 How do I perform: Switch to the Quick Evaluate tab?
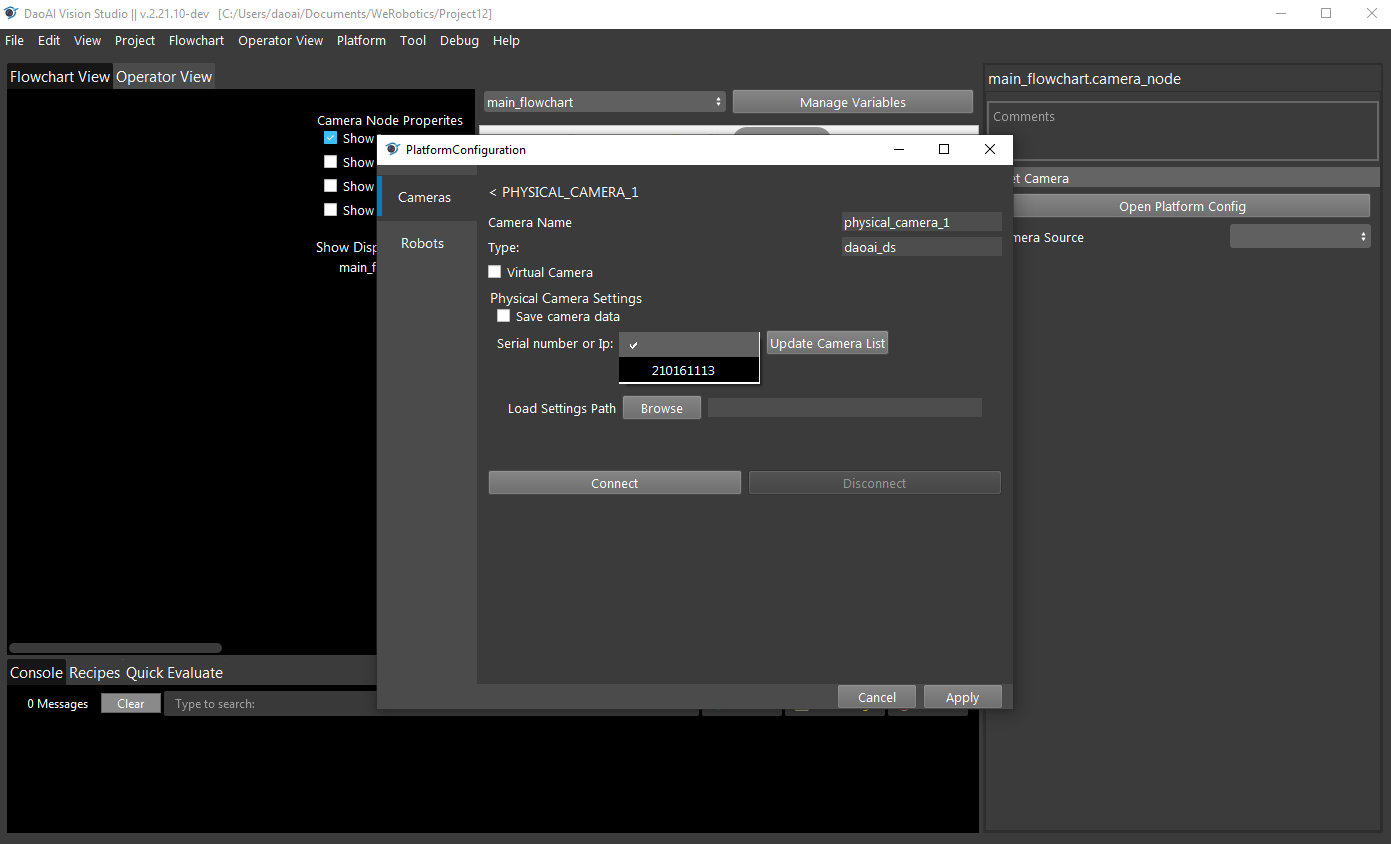tap(174, 672)
